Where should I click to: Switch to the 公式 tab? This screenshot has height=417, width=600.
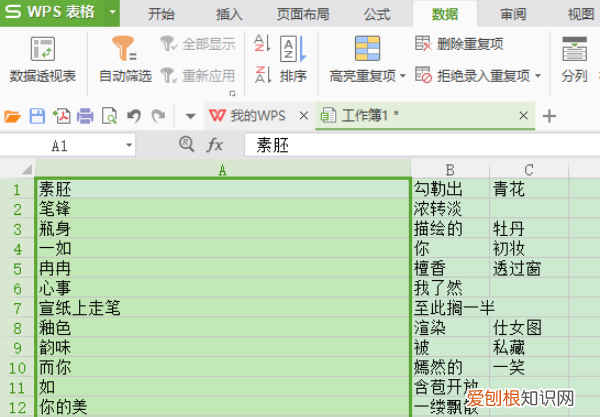tap(377, 15)
